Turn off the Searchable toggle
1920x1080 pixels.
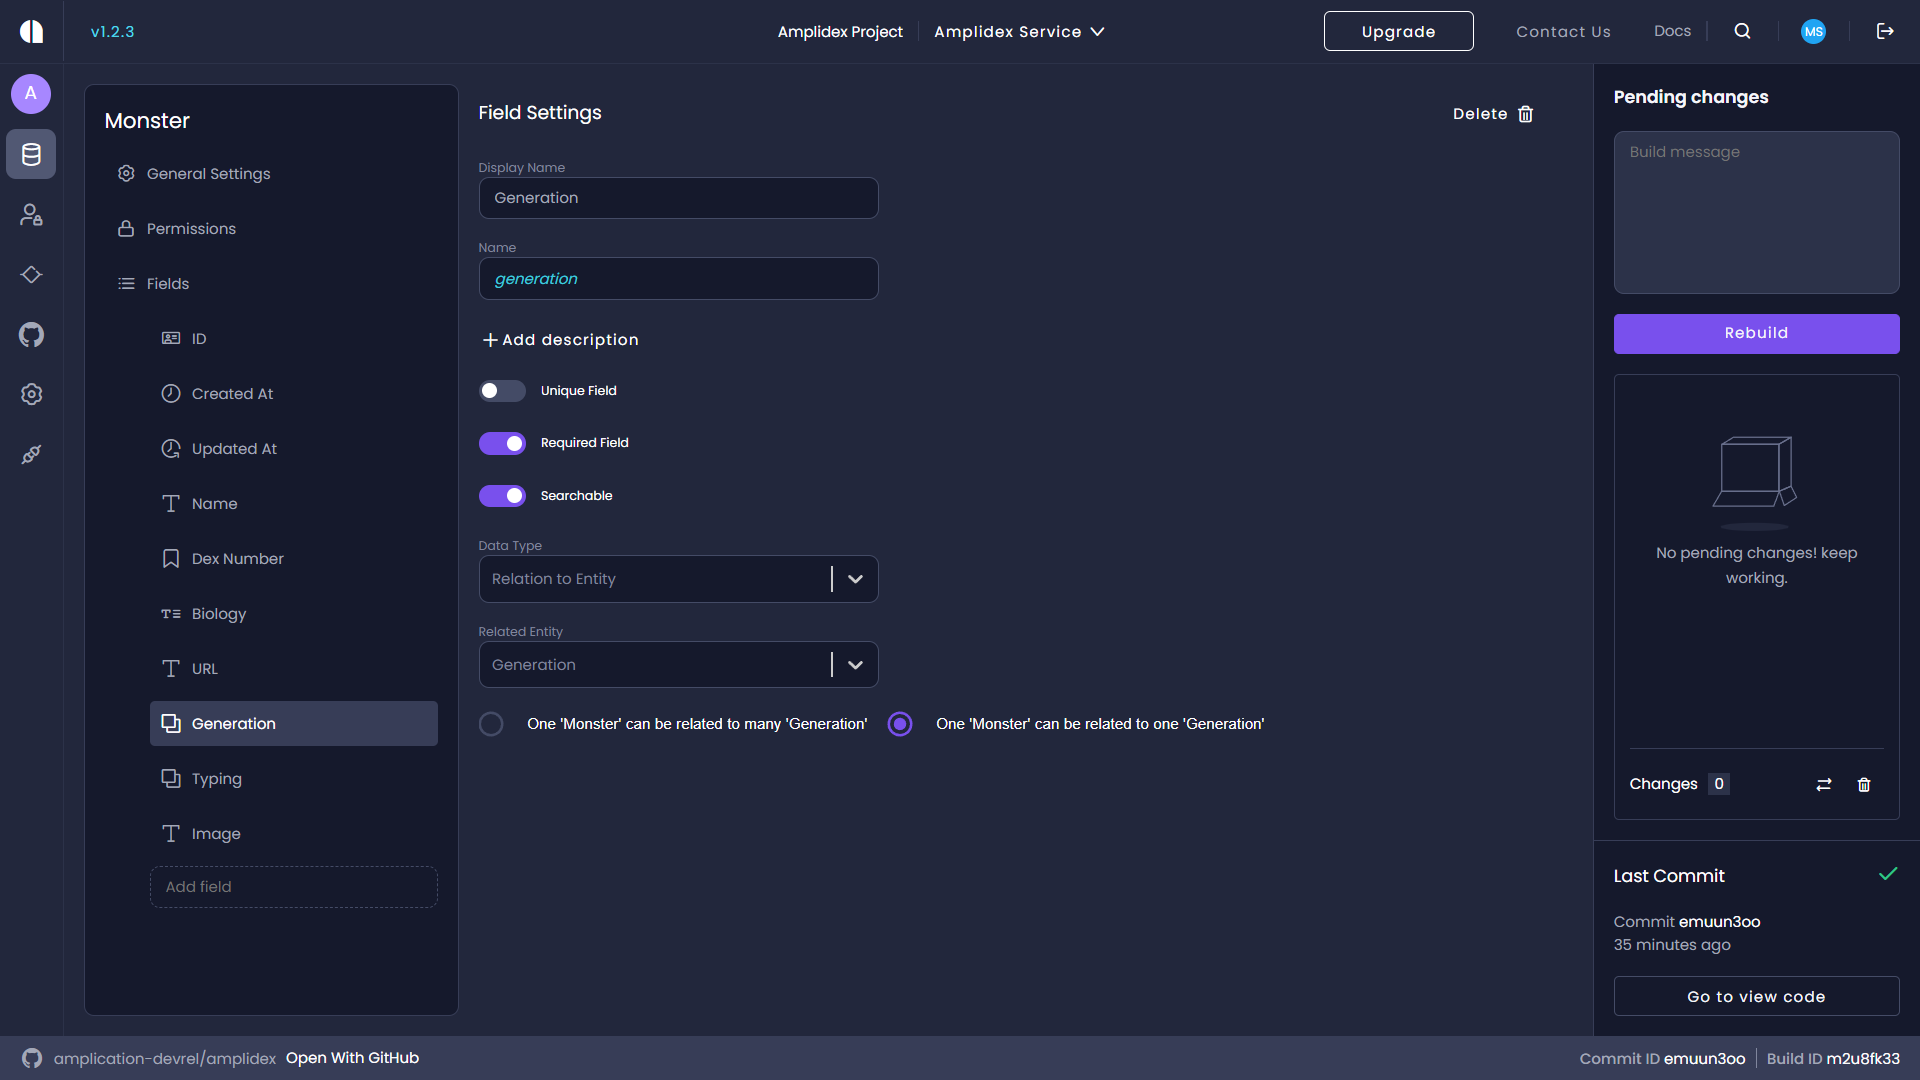pos(502,496)
